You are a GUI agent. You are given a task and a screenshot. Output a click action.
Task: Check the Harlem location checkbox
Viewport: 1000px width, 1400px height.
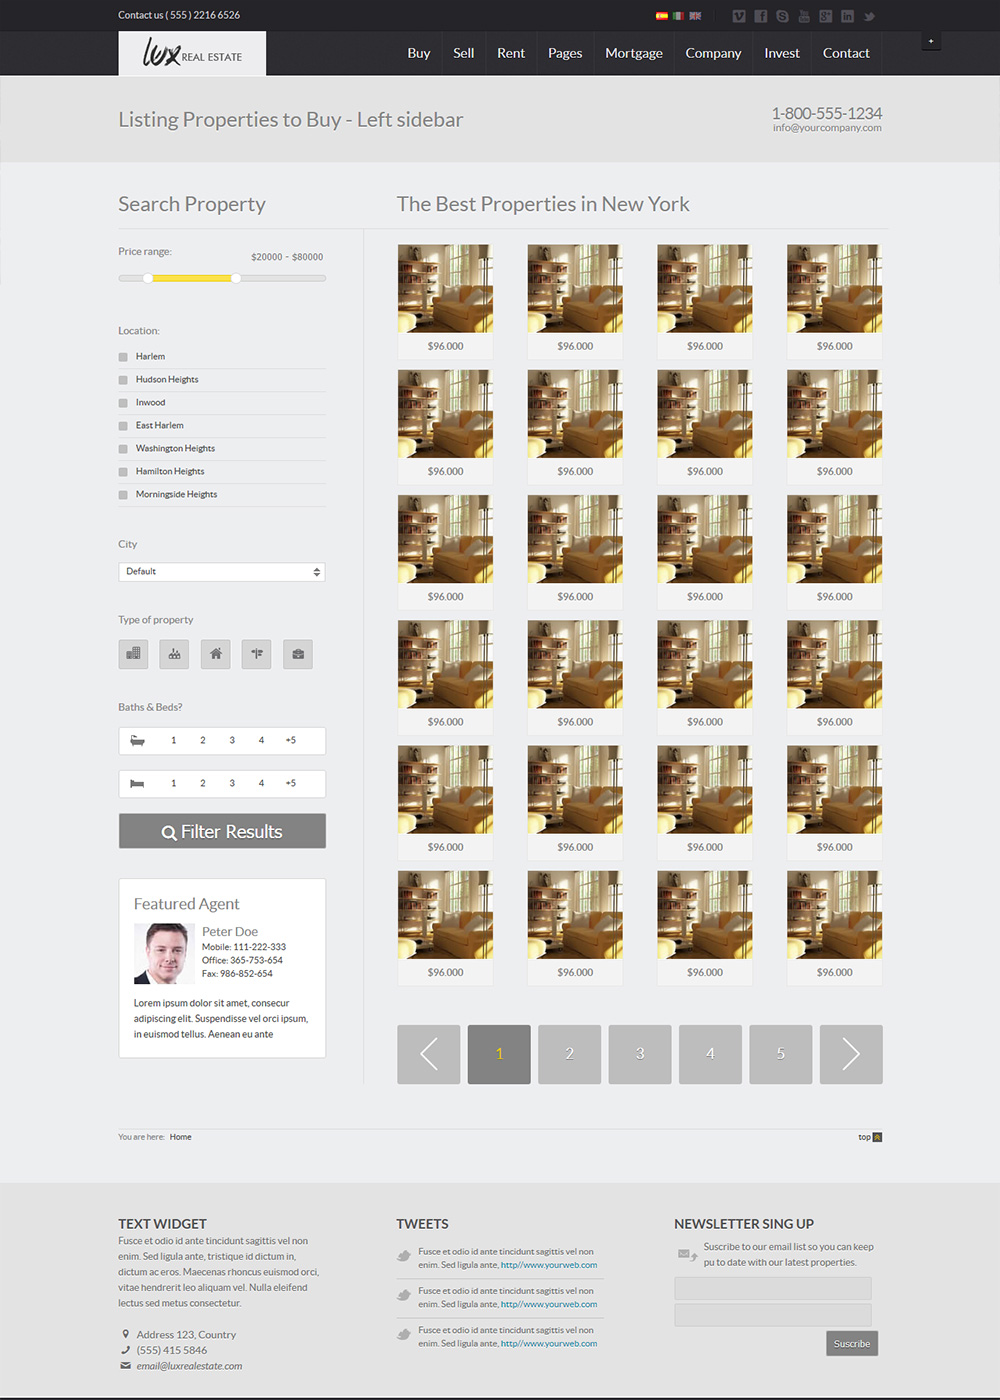123,357
